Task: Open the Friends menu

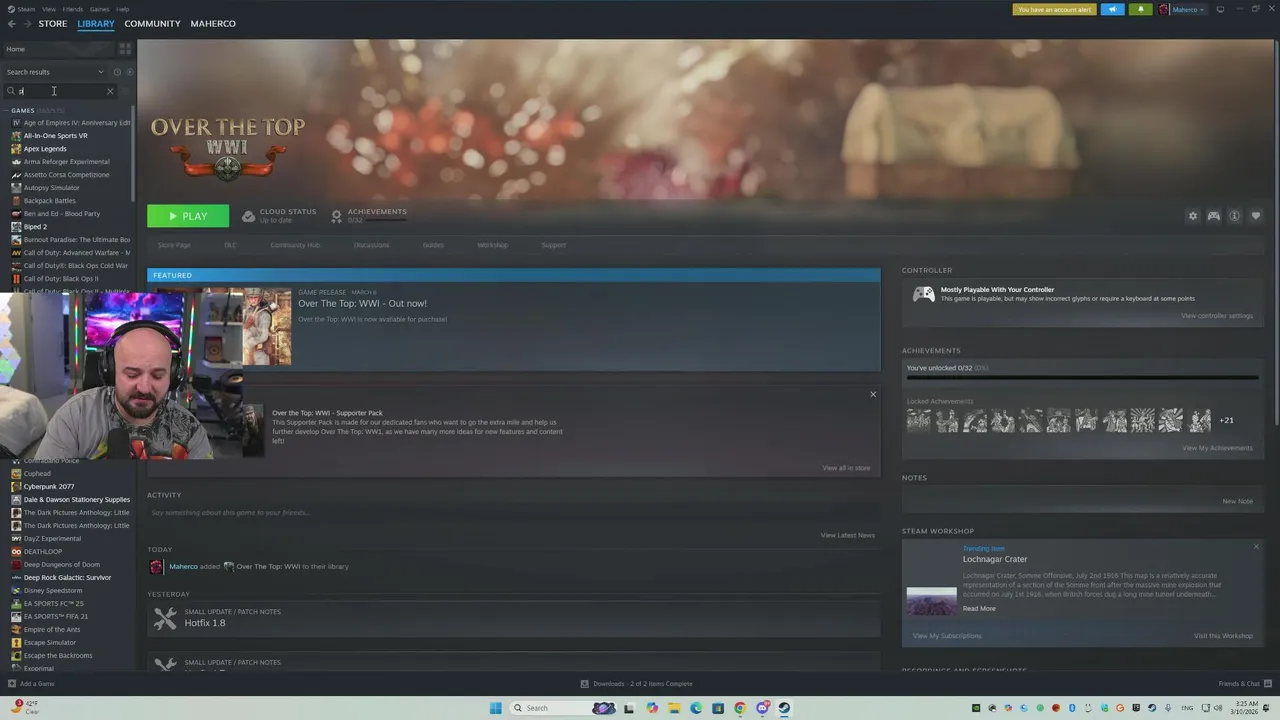Action: point(73,9)
